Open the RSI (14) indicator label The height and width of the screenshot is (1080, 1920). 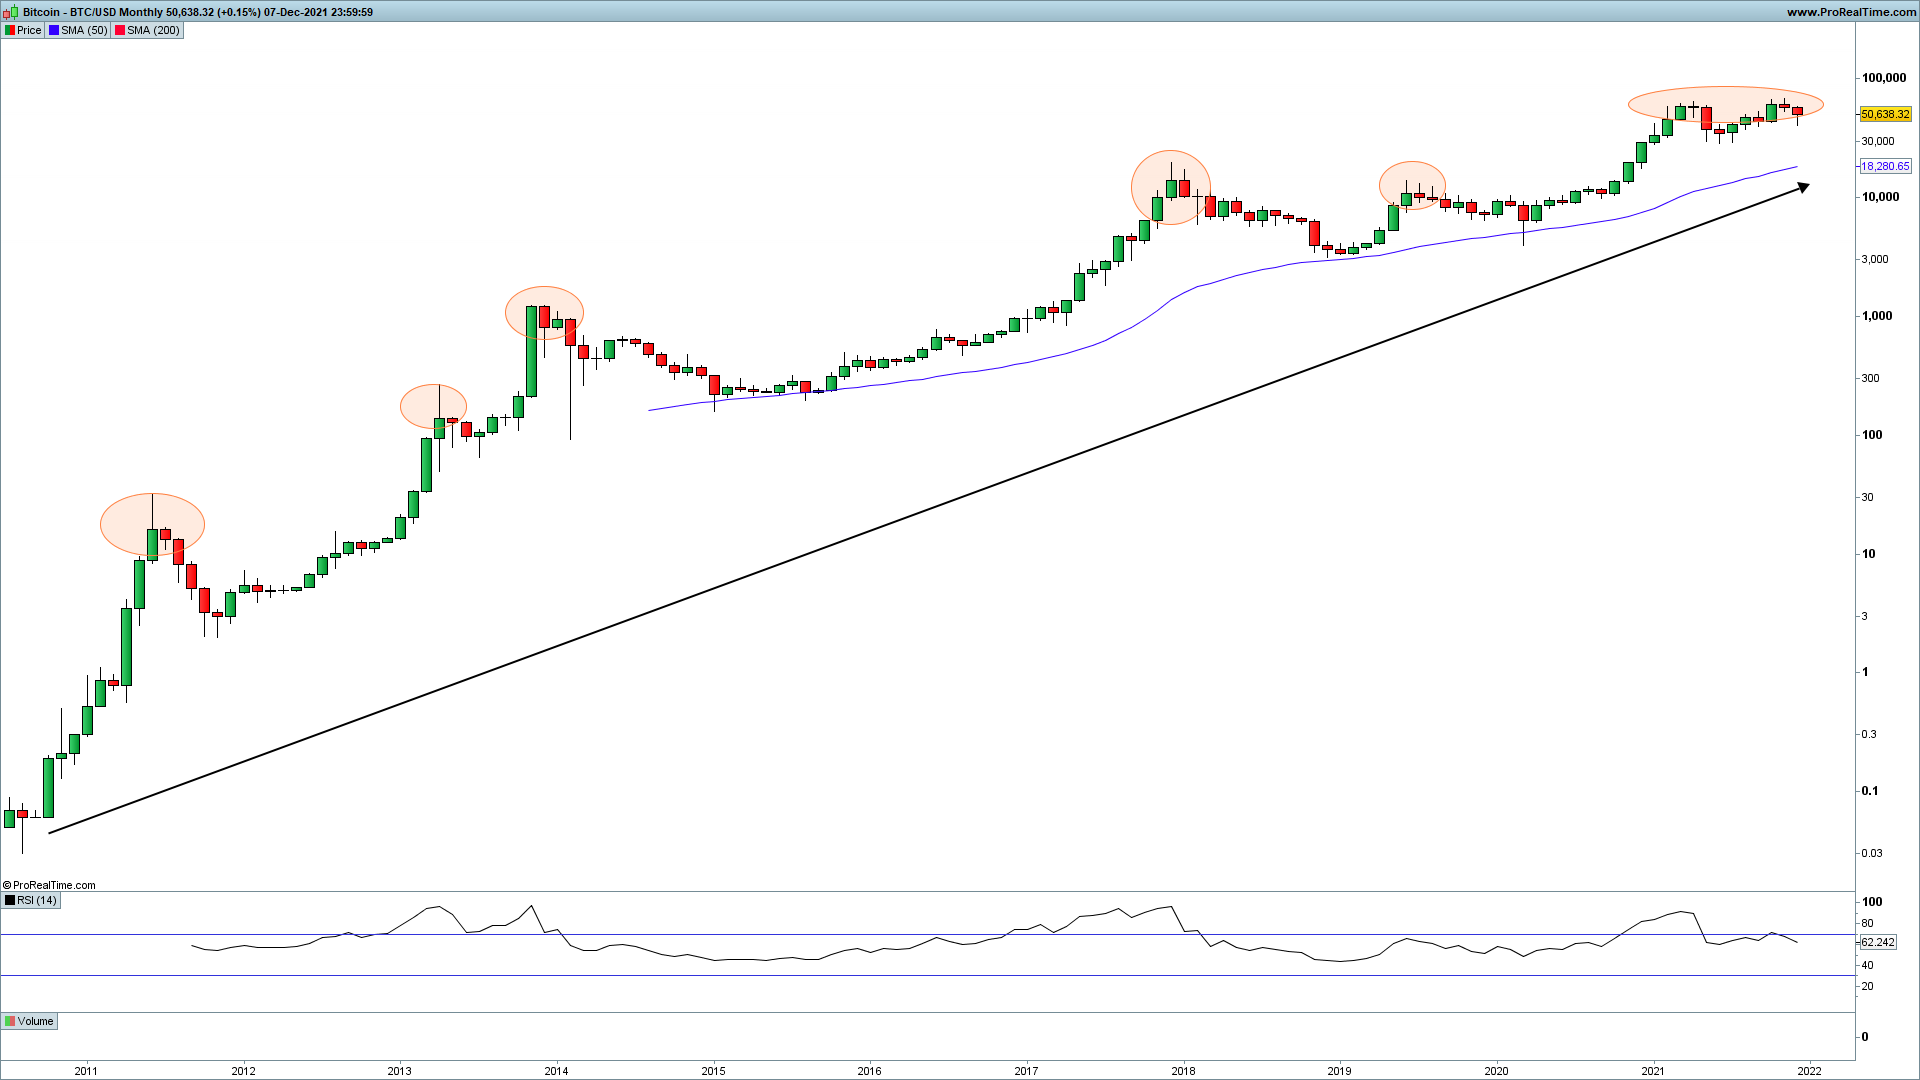pos(37,900)
